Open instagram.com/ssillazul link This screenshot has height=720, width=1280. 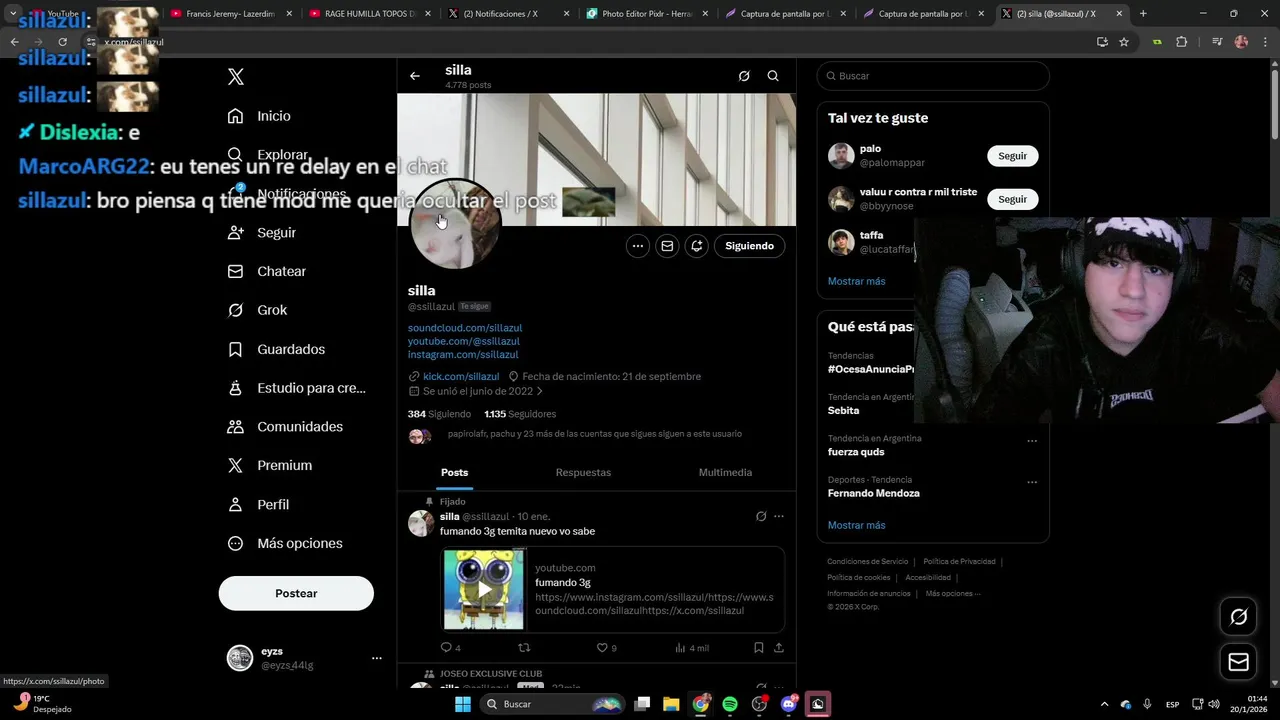463,354
